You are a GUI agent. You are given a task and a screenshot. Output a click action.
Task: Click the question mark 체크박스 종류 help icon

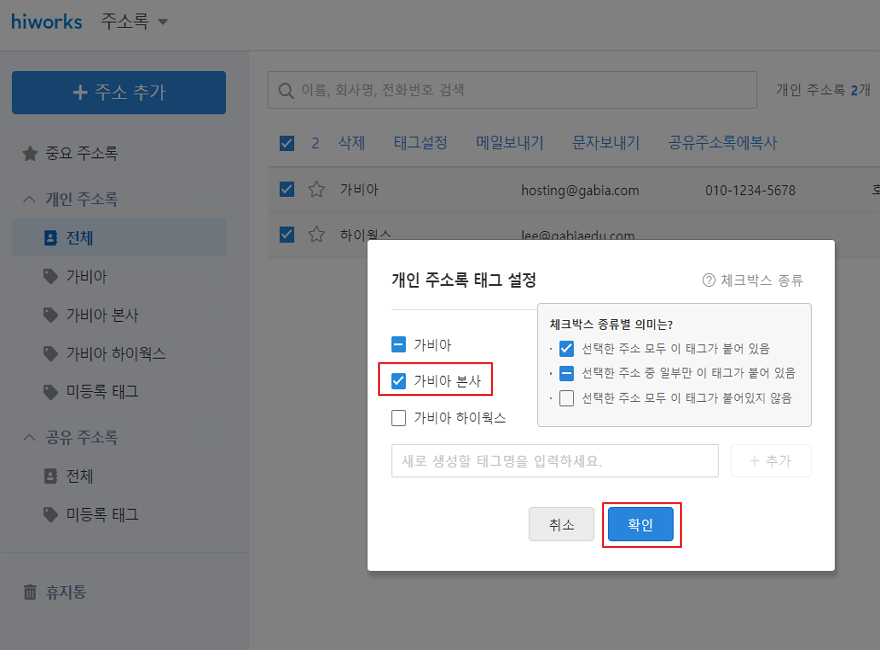coord(709,281)
